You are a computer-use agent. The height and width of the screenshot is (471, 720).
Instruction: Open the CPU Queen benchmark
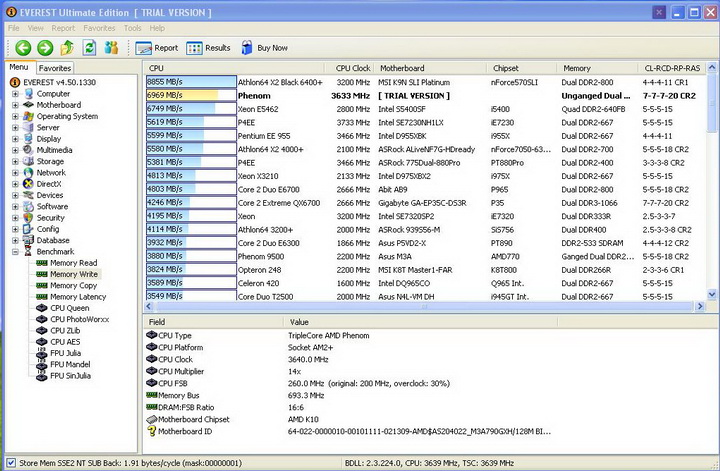(69, 308)
